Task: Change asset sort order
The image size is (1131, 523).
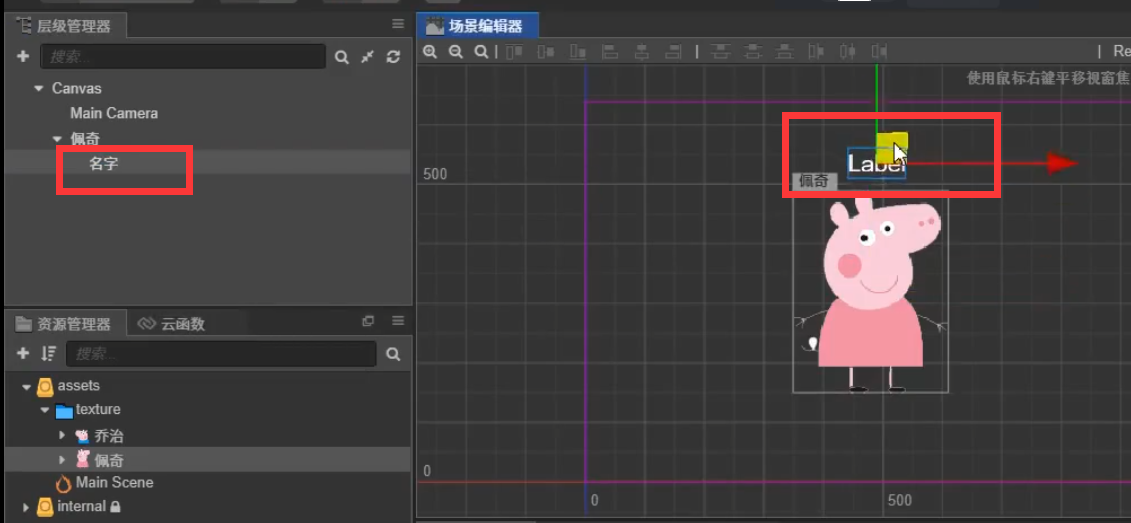Action: (x=48, y=353)
